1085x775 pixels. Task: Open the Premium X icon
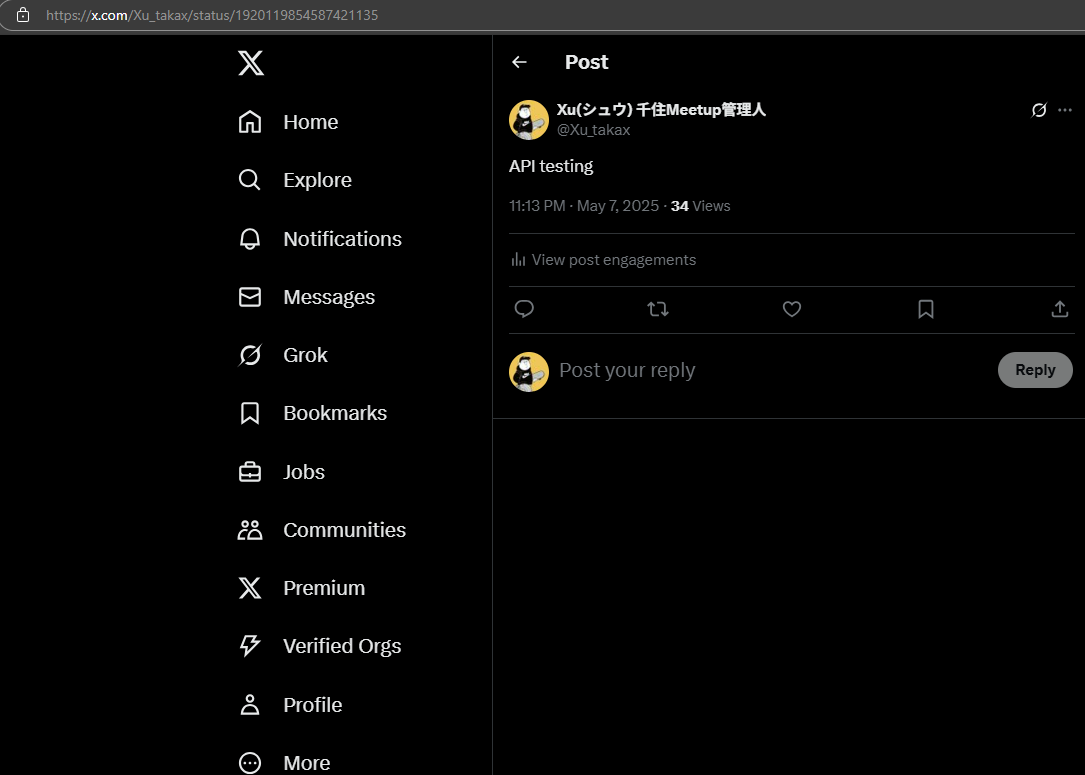pos(250,588)
